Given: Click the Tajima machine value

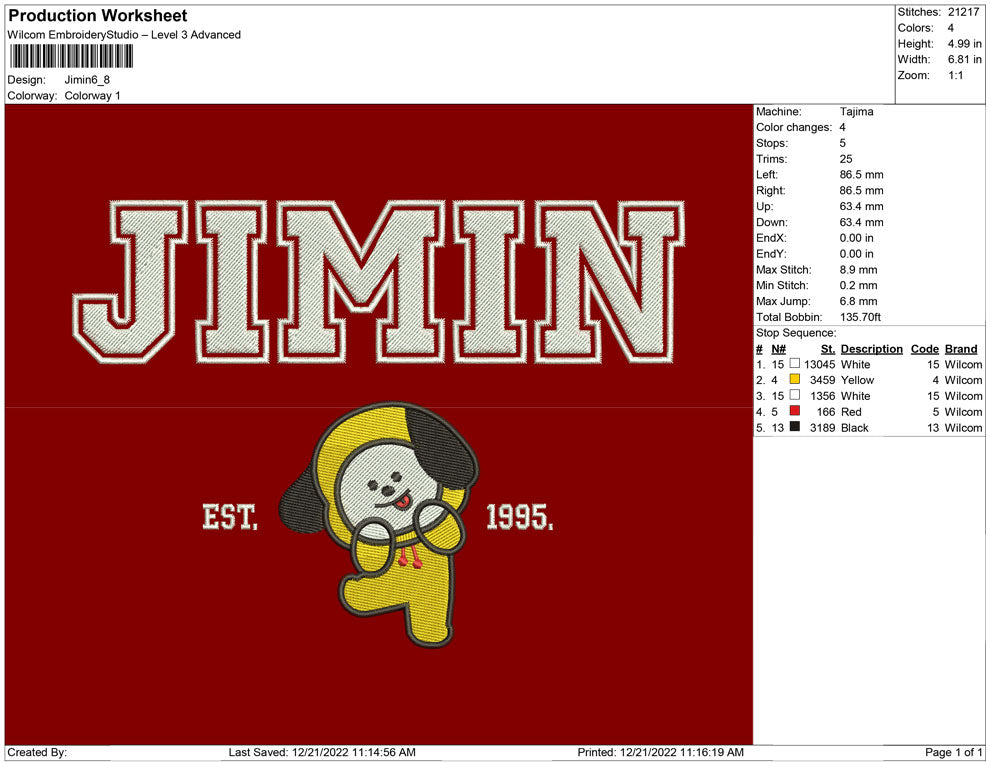Looking at the screenshot, I should tap(856, 112).
